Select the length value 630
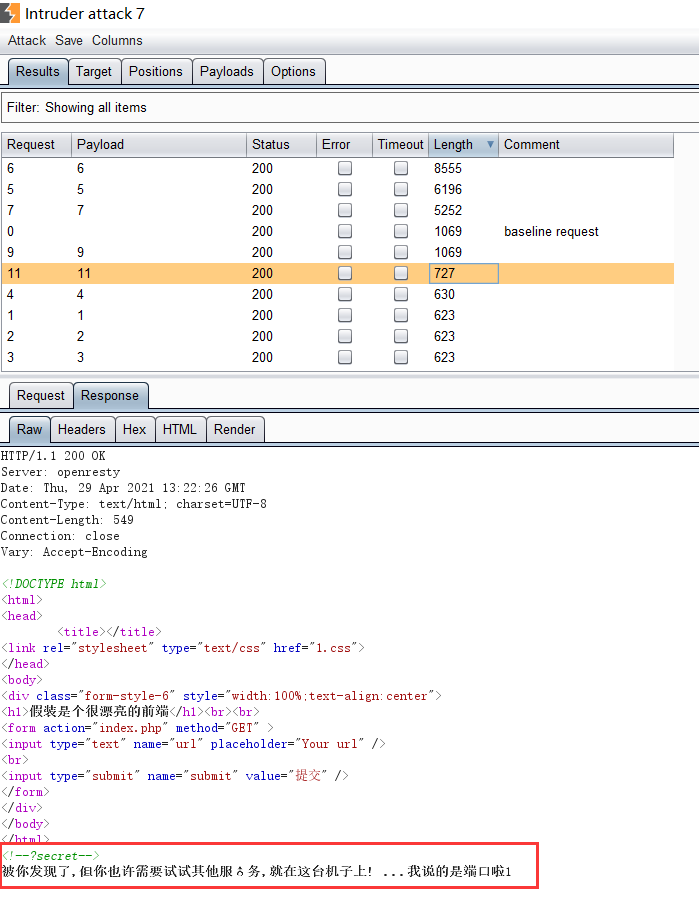 pyautogui.click(x=444, y=294)
